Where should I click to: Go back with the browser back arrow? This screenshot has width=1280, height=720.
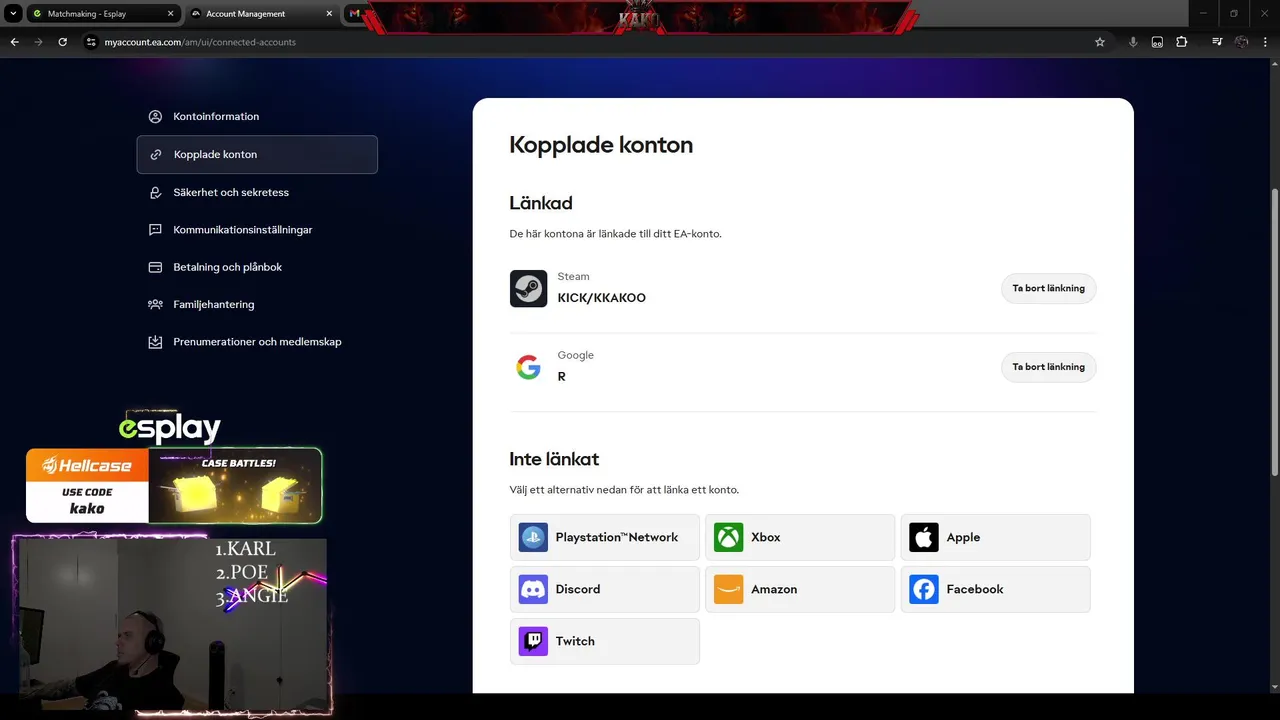[14, 42]
